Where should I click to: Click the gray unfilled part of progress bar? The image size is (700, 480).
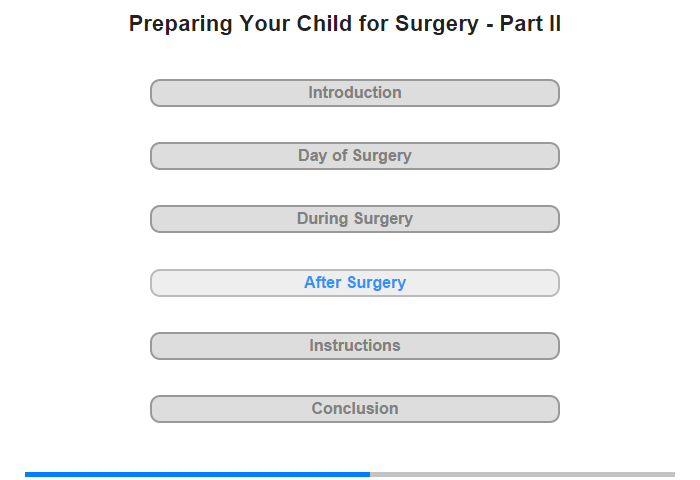(522, 474)
